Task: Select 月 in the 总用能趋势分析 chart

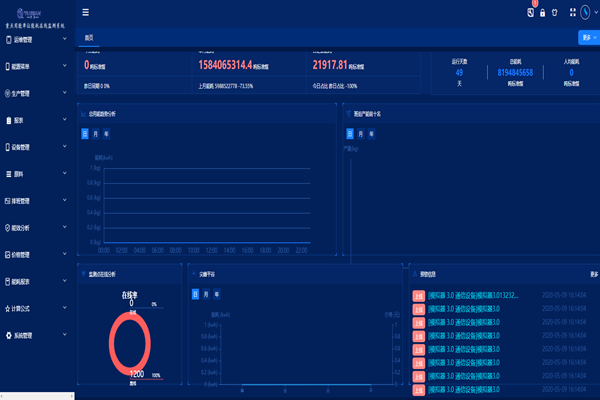Action: [96, 132]
